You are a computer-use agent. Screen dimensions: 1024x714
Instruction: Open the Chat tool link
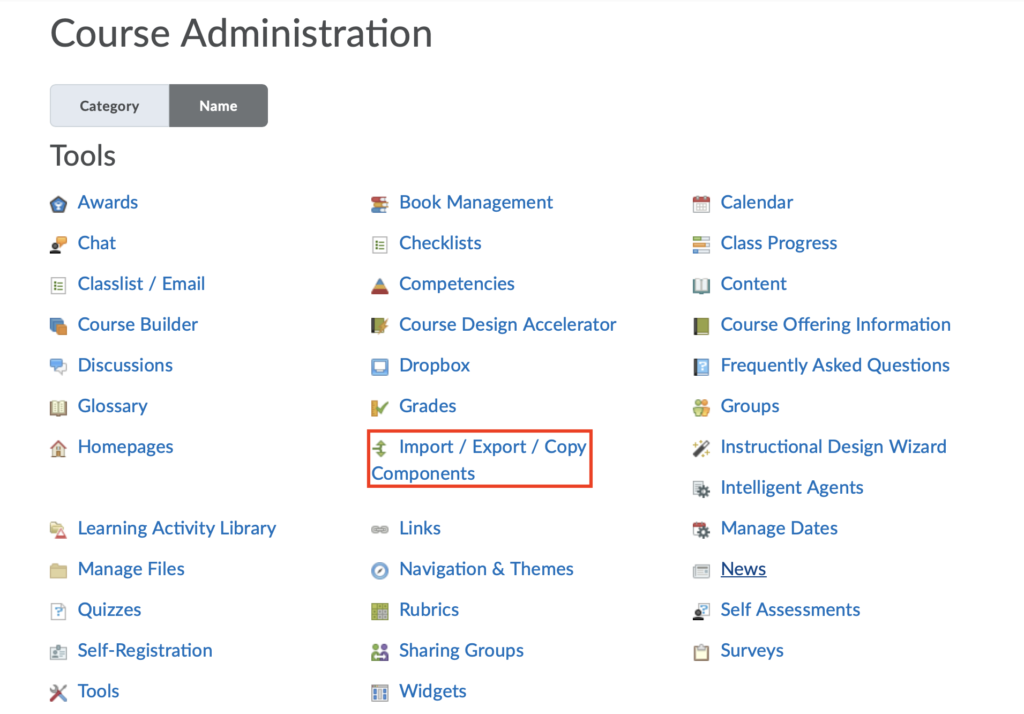97,242
